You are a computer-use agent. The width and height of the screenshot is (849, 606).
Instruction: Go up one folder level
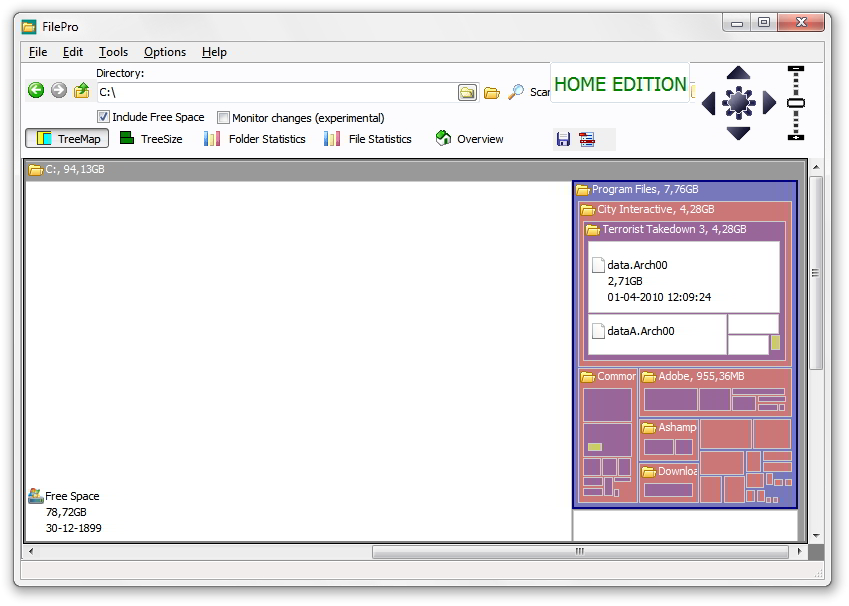[x=82, y=90]
